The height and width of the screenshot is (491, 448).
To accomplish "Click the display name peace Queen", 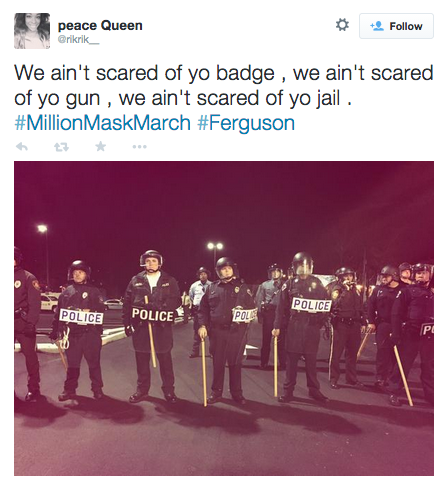I will (x=100, y=25).
